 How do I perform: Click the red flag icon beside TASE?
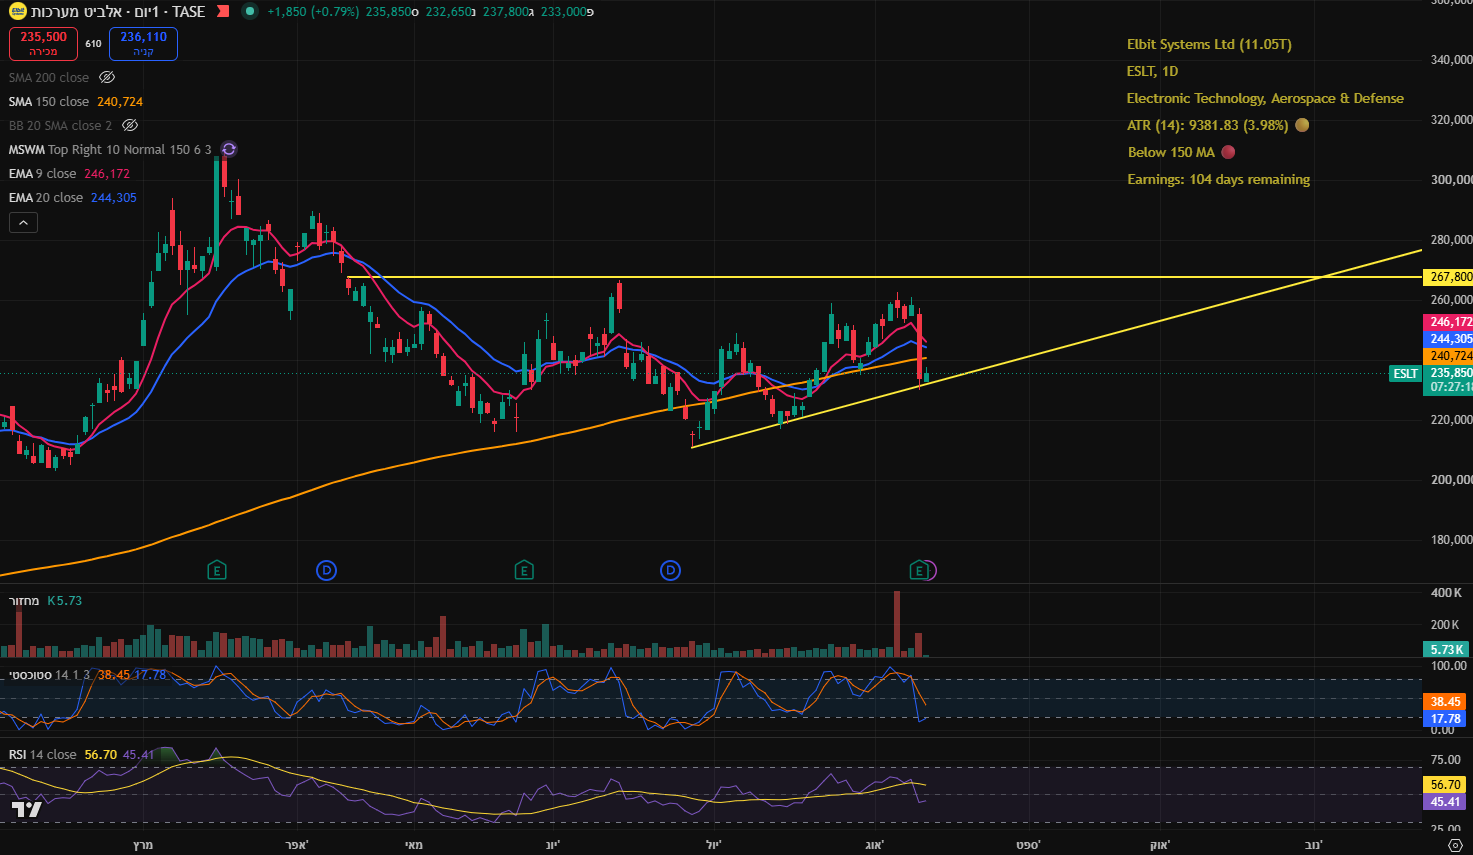coord(223,12)
